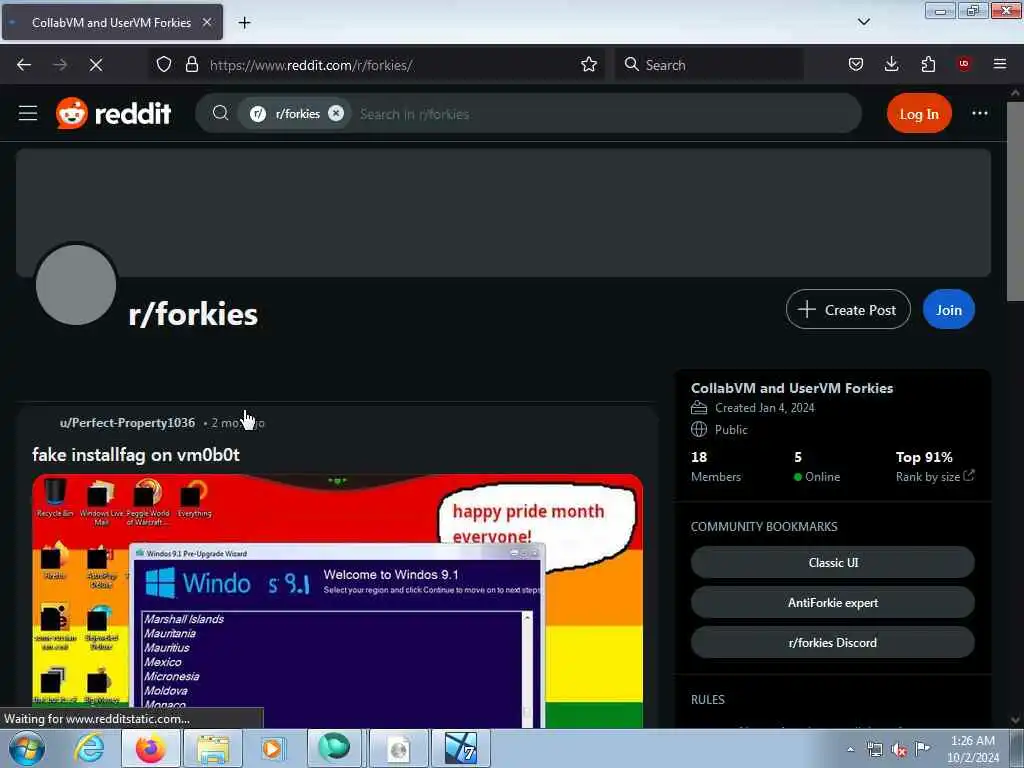Click the Reddit search magnifier icon
Image resolution: width=1024 pixels, height=768 pixels.
point(221,114)
